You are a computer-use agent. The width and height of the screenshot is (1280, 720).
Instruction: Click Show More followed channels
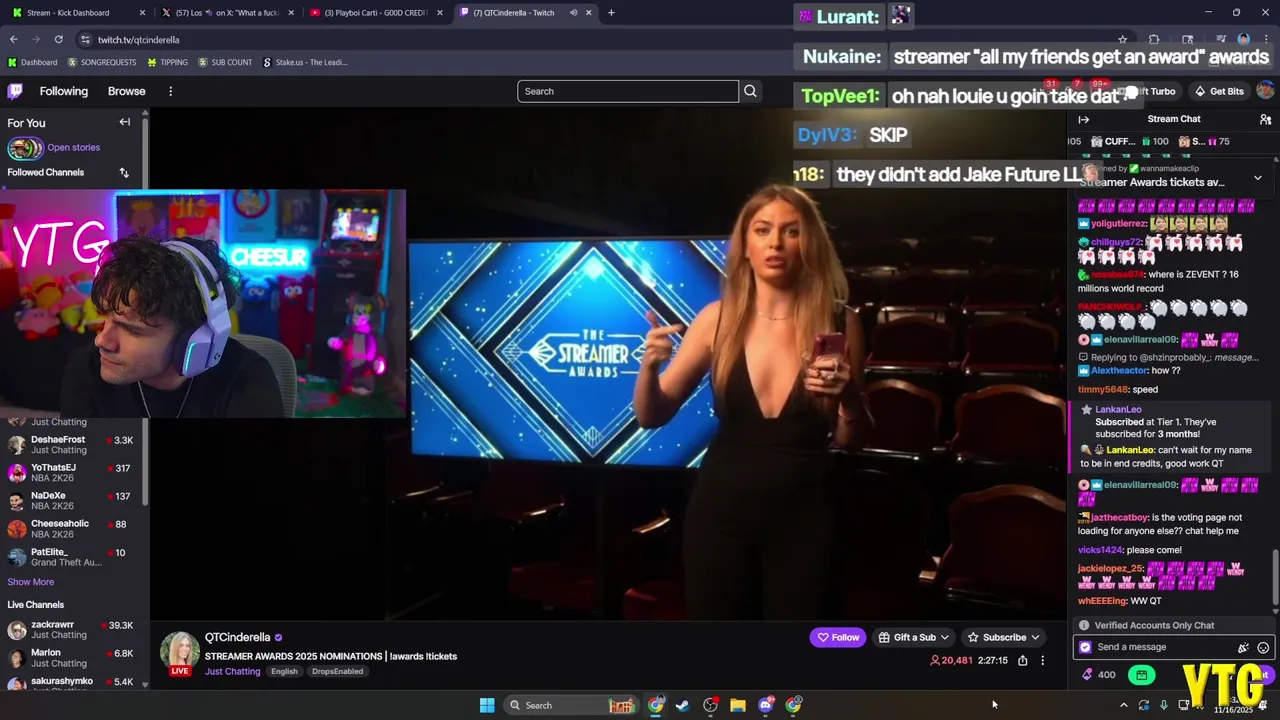click(31, 582)
